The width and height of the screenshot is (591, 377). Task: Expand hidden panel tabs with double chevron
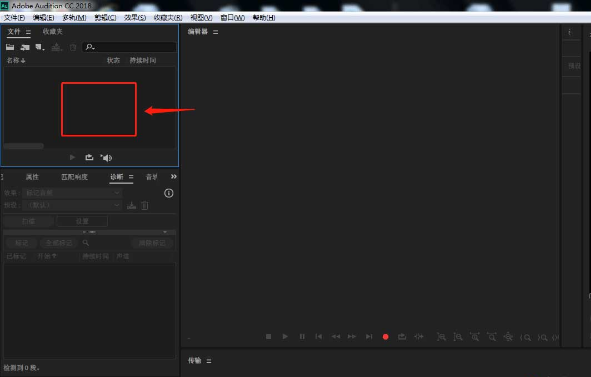coord(173,176)
